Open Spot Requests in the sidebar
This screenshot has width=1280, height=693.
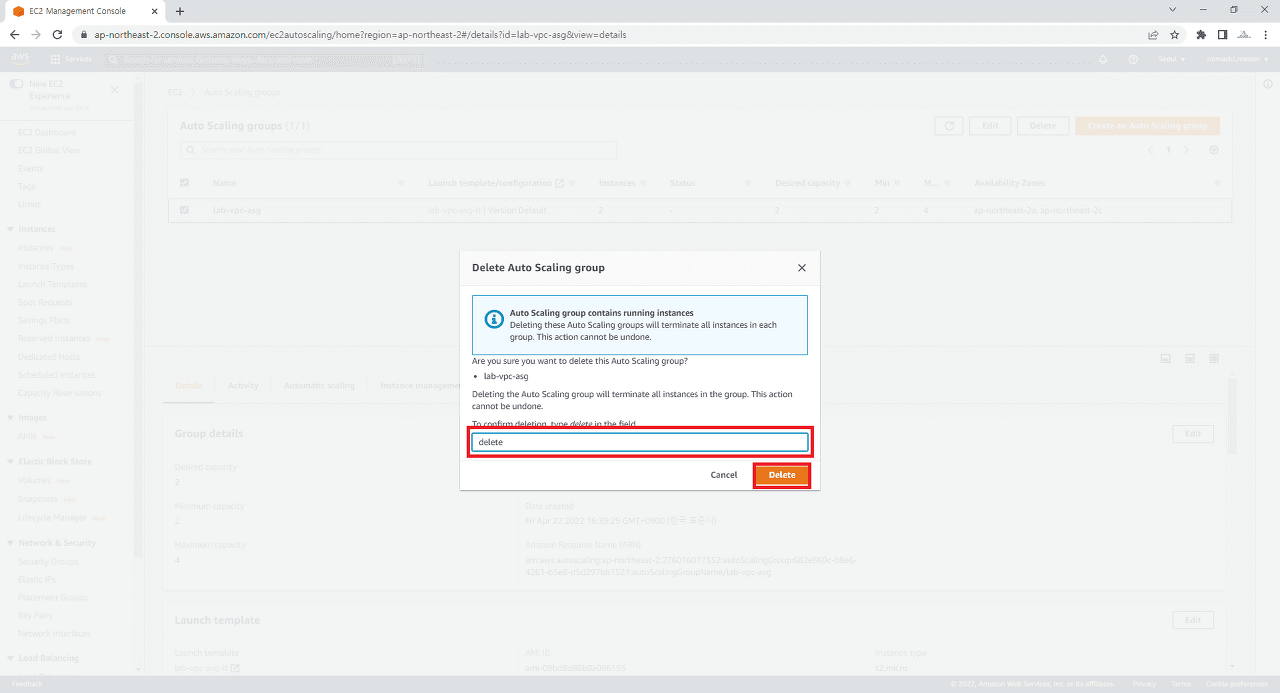[46, 302]
